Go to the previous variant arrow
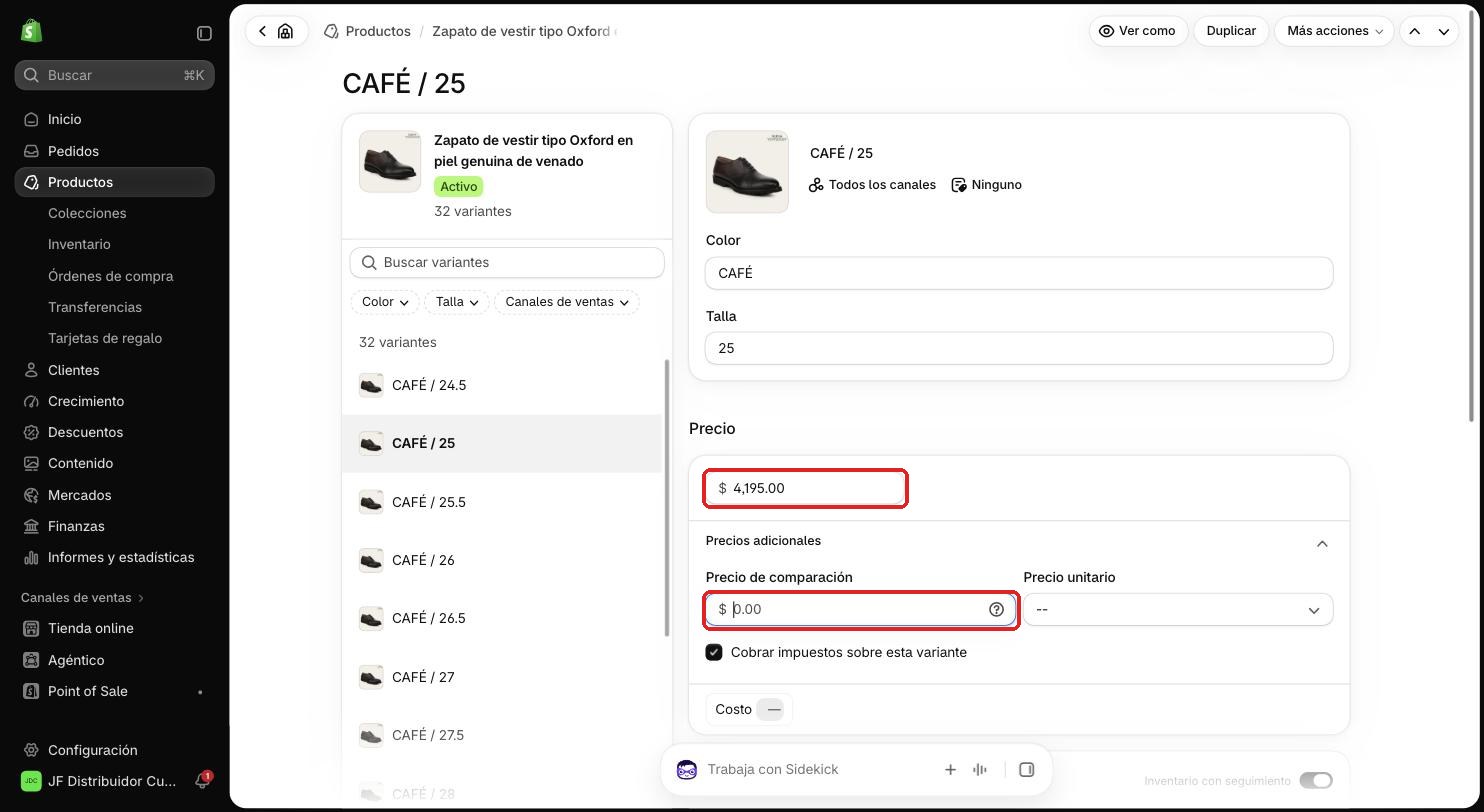1484x812 pixels. point(1415,31)
